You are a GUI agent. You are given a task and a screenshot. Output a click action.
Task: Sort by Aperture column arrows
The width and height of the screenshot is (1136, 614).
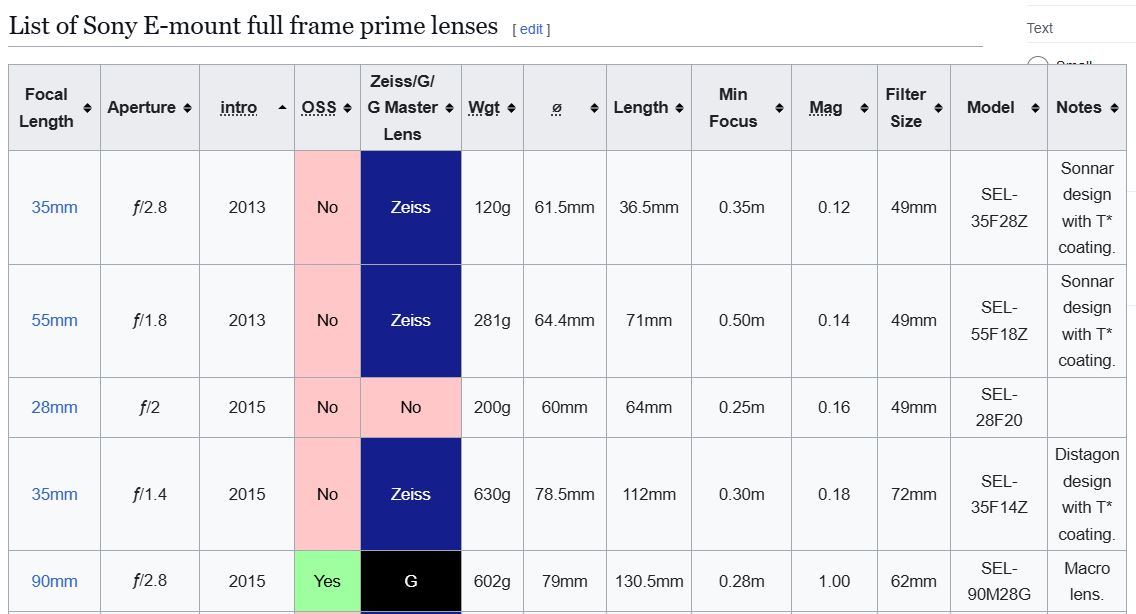[x=187, y=108]
